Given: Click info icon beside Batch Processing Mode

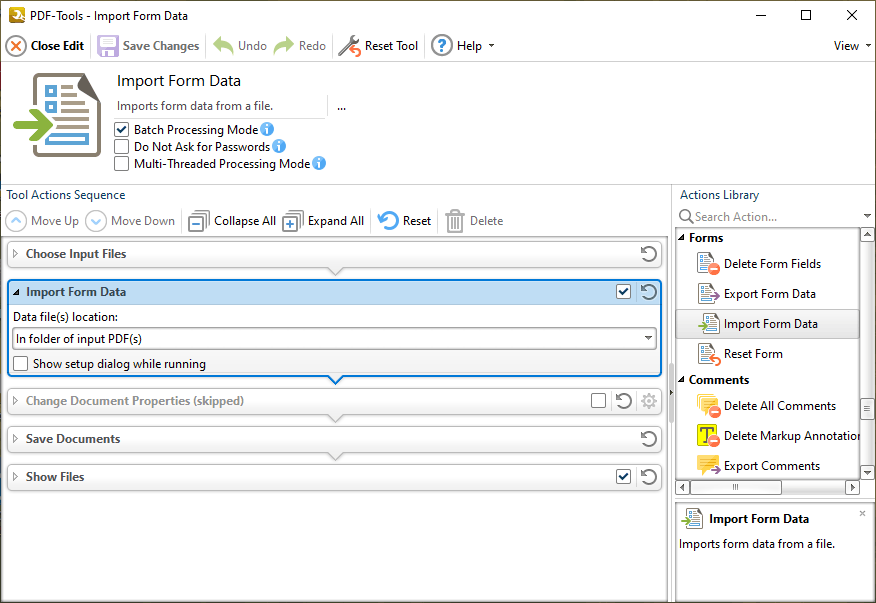Looking at the screenshot, I should (x=267, y=129).
